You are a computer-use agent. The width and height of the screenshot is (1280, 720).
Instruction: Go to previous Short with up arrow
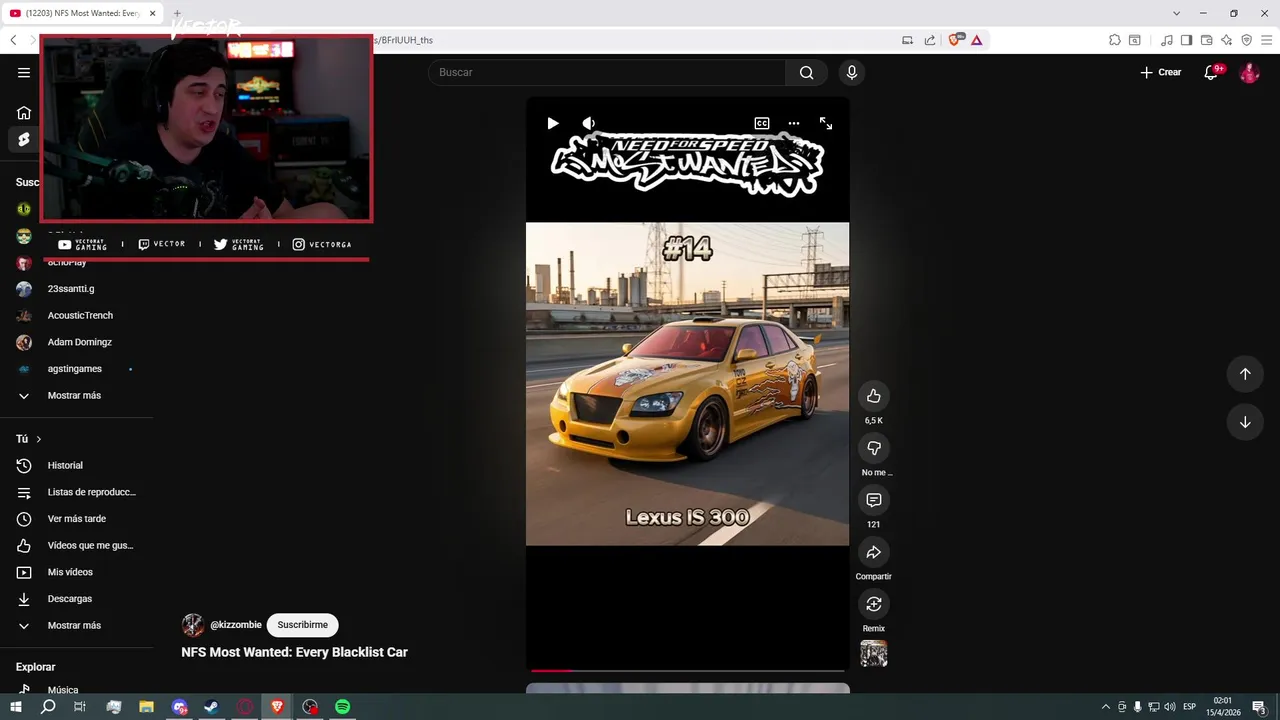pyautogui.click(x=1245, y=374)
